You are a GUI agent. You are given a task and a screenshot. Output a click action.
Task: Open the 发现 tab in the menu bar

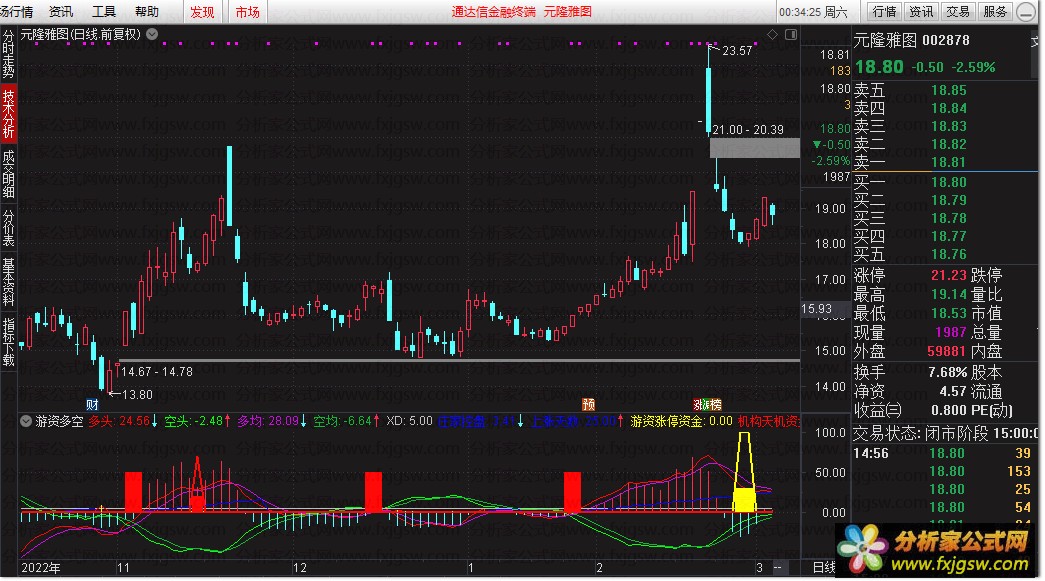[x=202, y=12]
